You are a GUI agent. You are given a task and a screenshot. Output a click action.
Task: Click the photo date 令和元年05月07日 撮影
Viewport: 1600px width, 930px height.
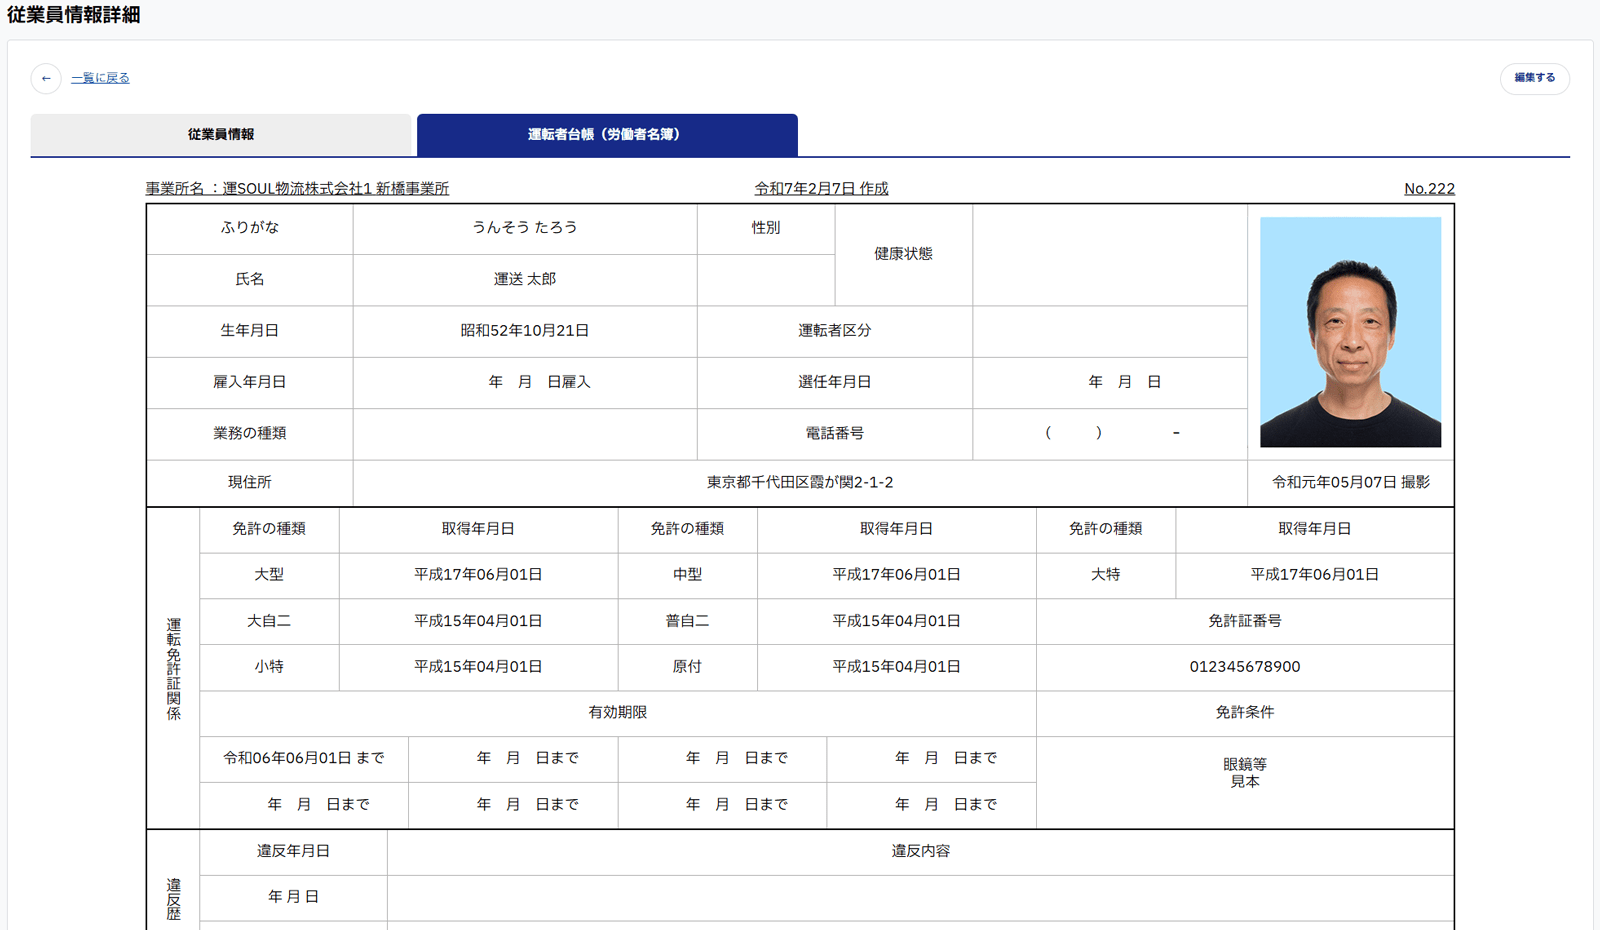tap(1350, 482)
